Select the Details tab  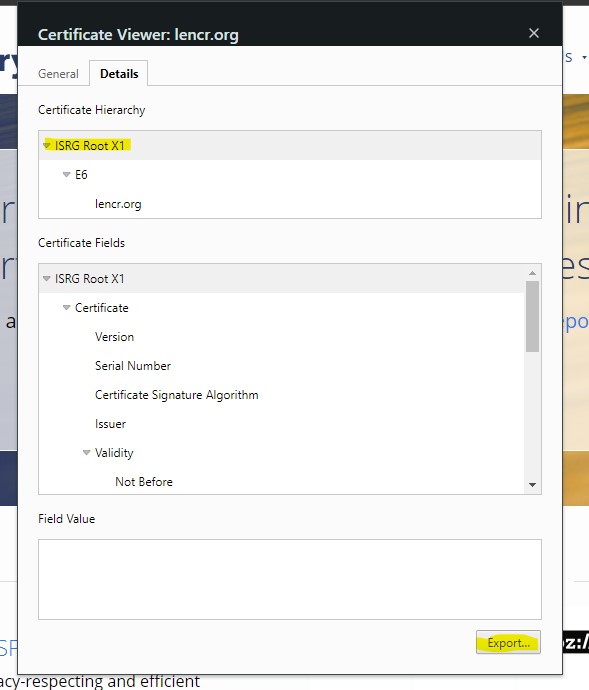119,73
